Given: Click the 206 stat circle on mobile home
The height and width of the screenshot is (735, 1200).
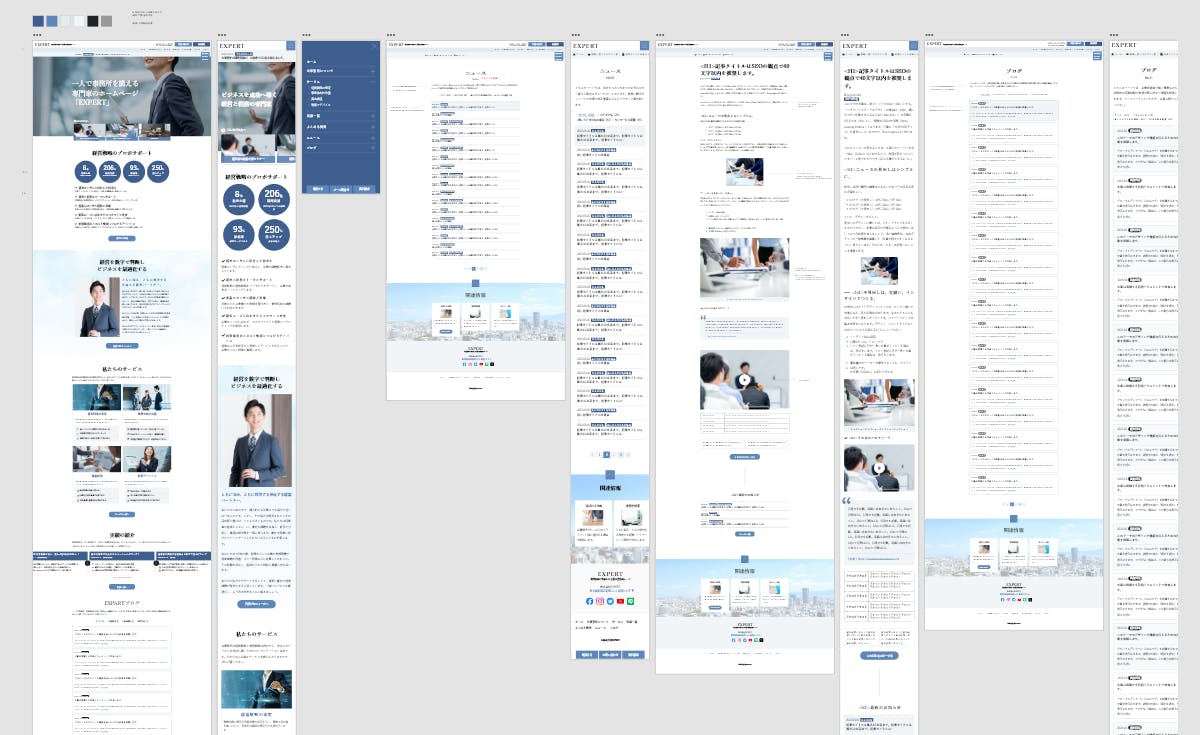Looking at the screenshot, I should pos(274,199).
